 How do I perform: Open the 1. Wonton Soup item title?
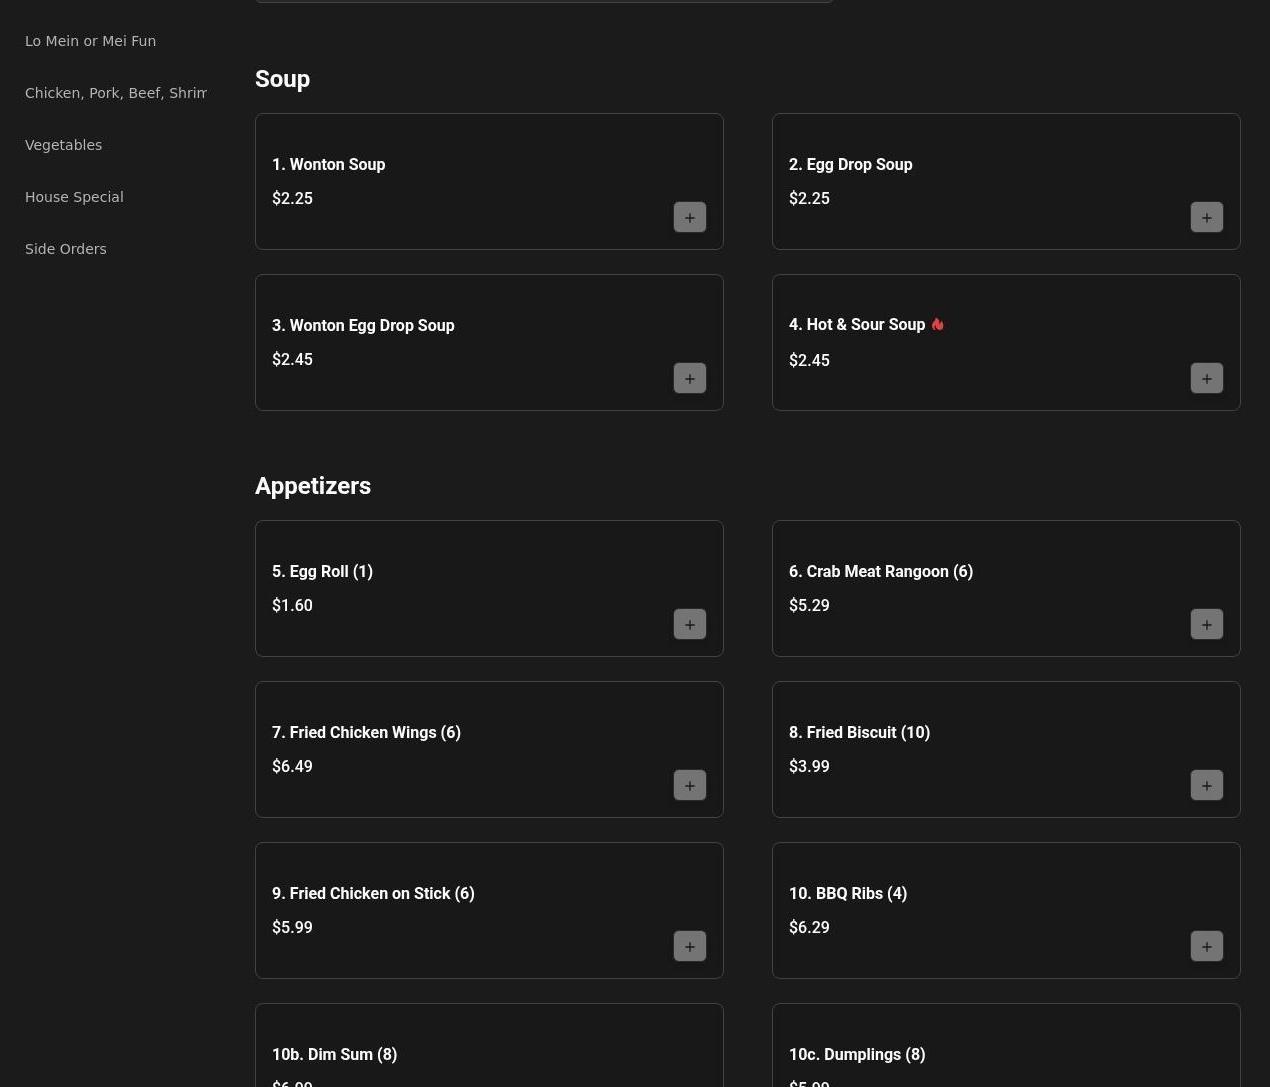click(x=328, y=164)
